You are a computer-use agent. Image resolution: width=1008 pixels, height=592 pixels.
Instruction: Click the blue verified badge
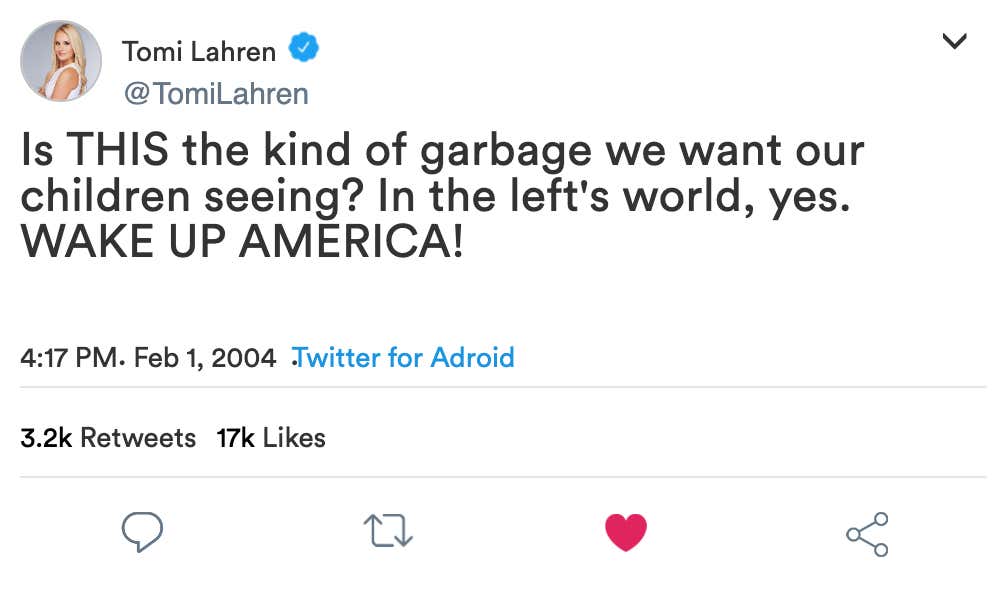pyautogui.click(x=303, y=48)
